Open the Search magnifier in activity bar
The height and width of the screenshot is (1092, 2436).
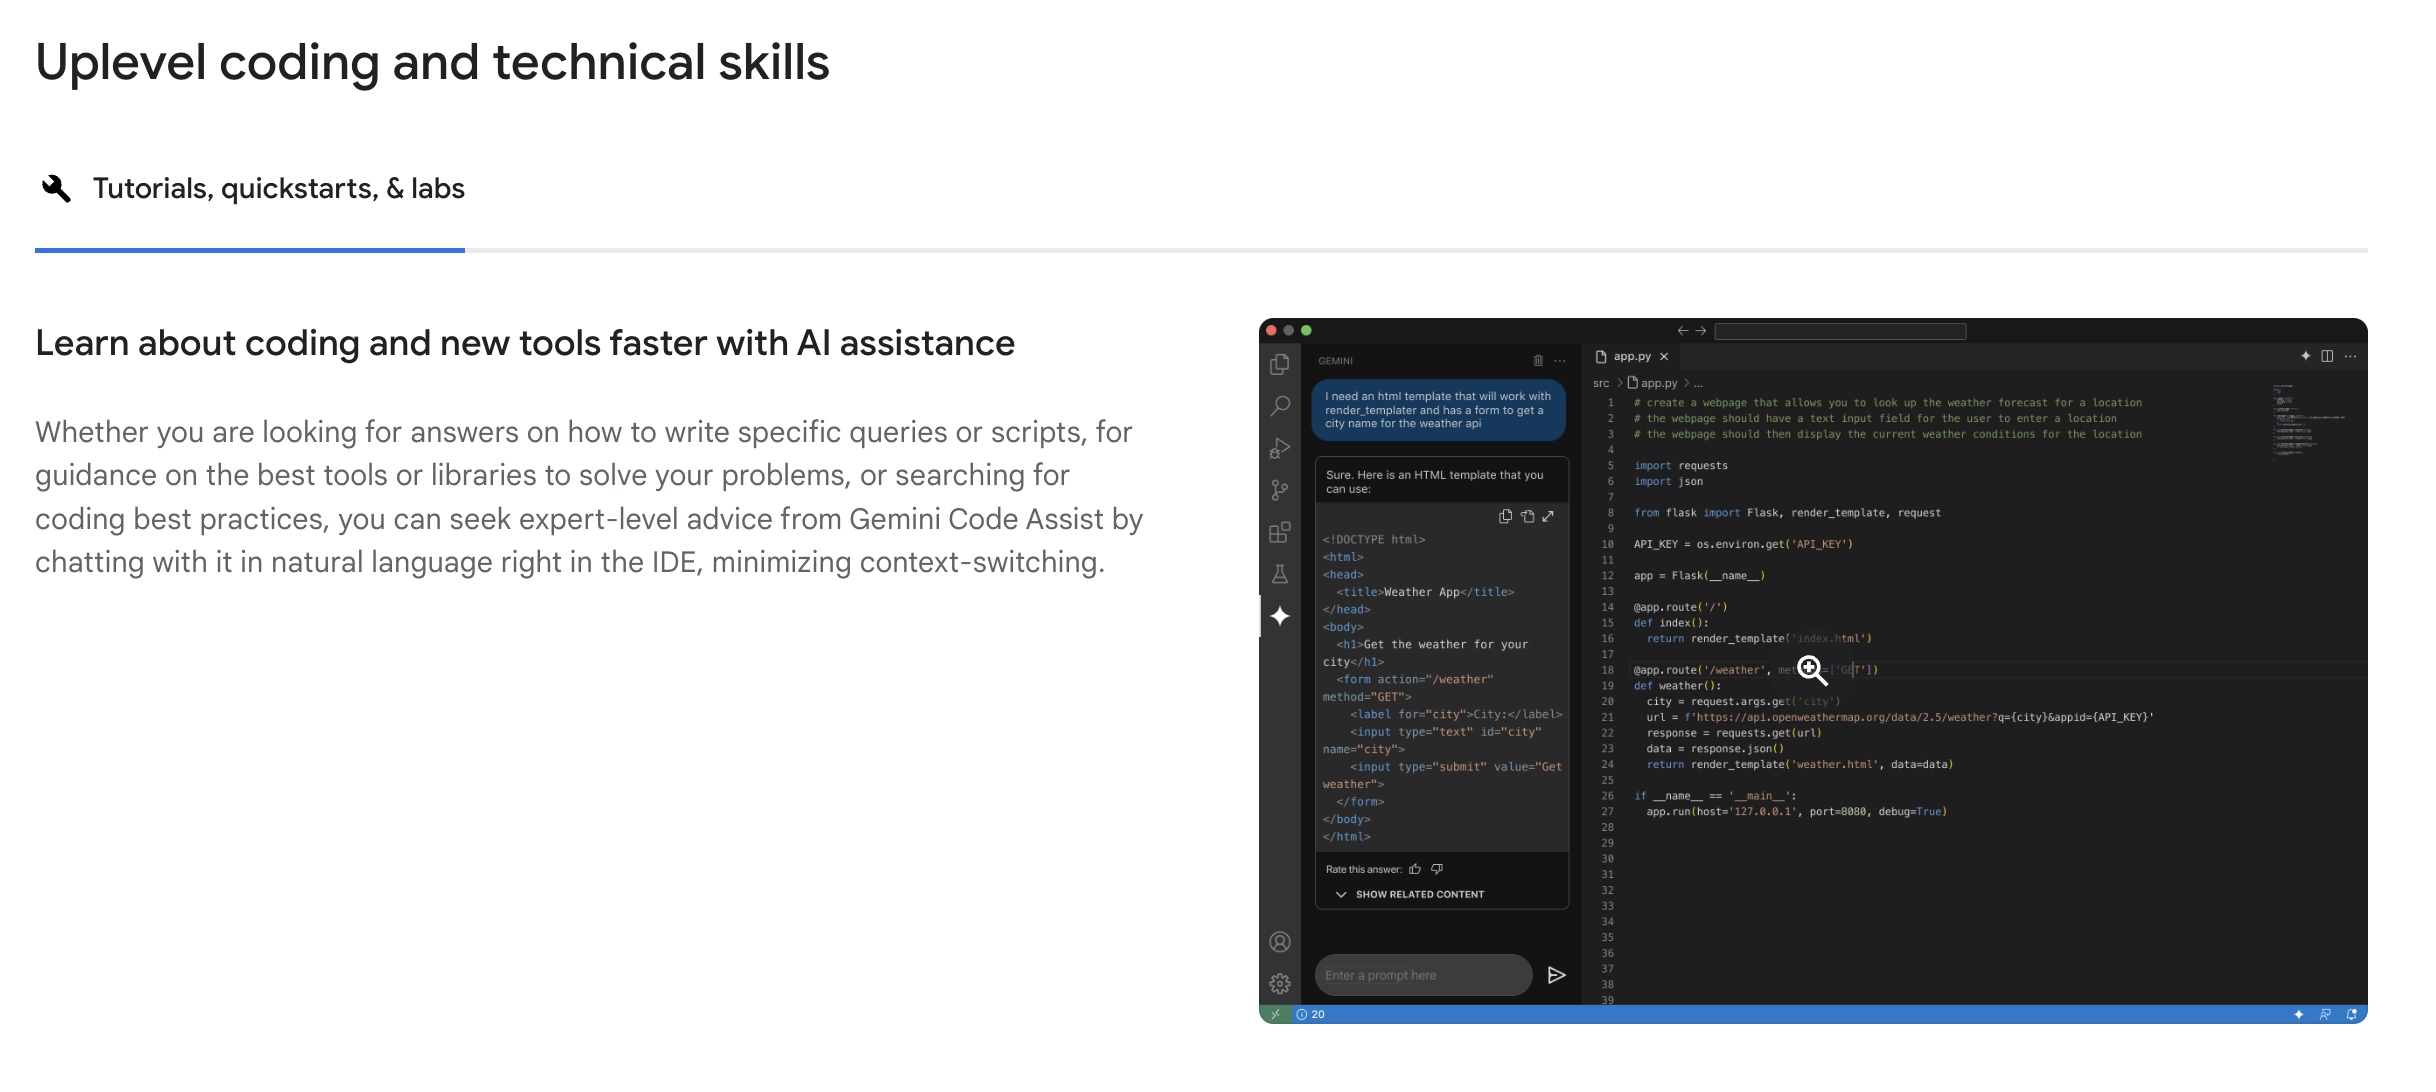[x=1279, y=406]
